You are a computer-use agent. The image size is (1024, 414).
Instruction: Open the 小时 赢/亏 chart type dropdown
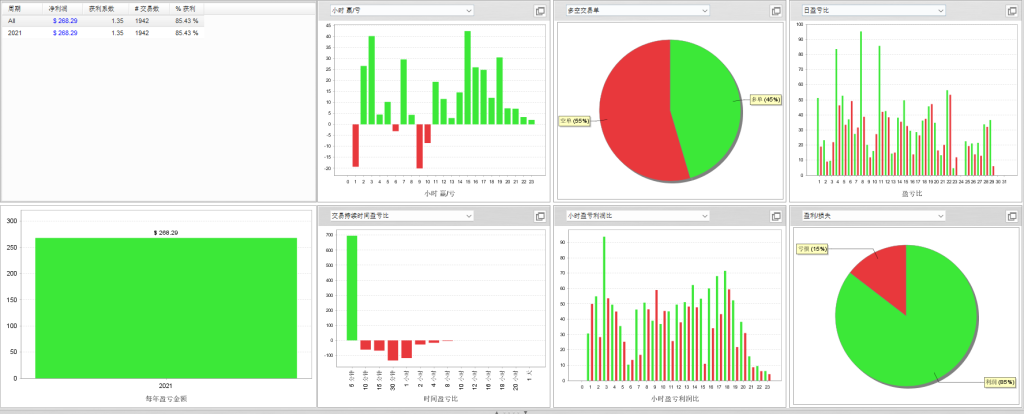(402, 10)
